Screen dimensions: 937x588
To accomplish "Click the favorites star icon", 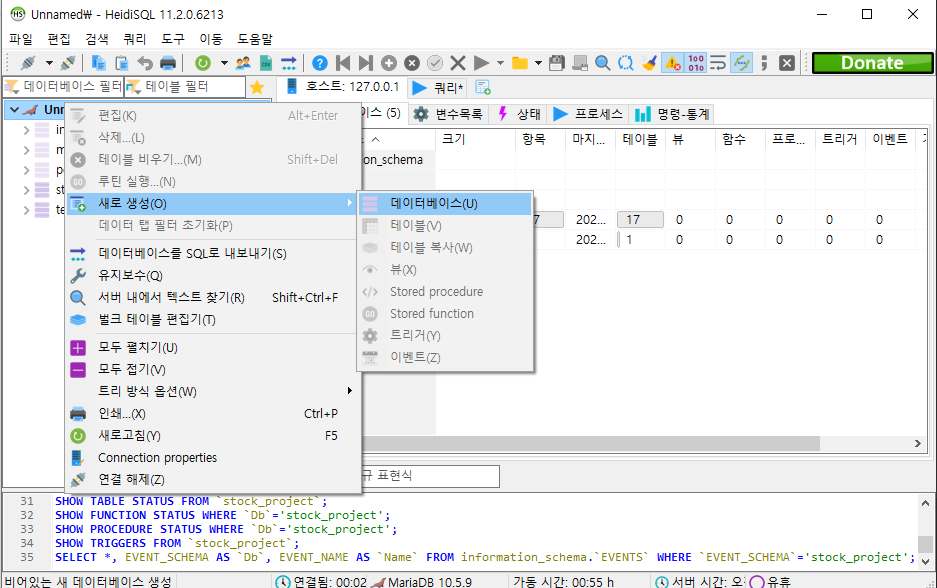I will [x=257, y=87].
